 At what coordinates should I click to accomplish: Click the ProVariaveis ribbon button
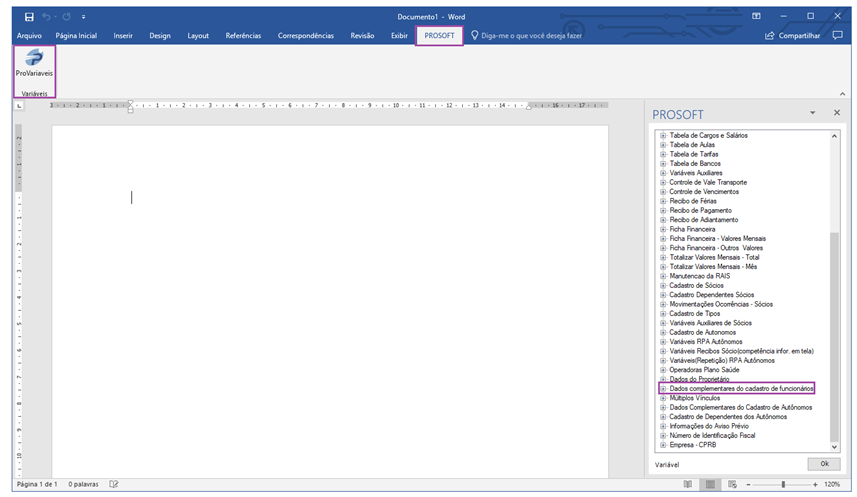[34, 63]
